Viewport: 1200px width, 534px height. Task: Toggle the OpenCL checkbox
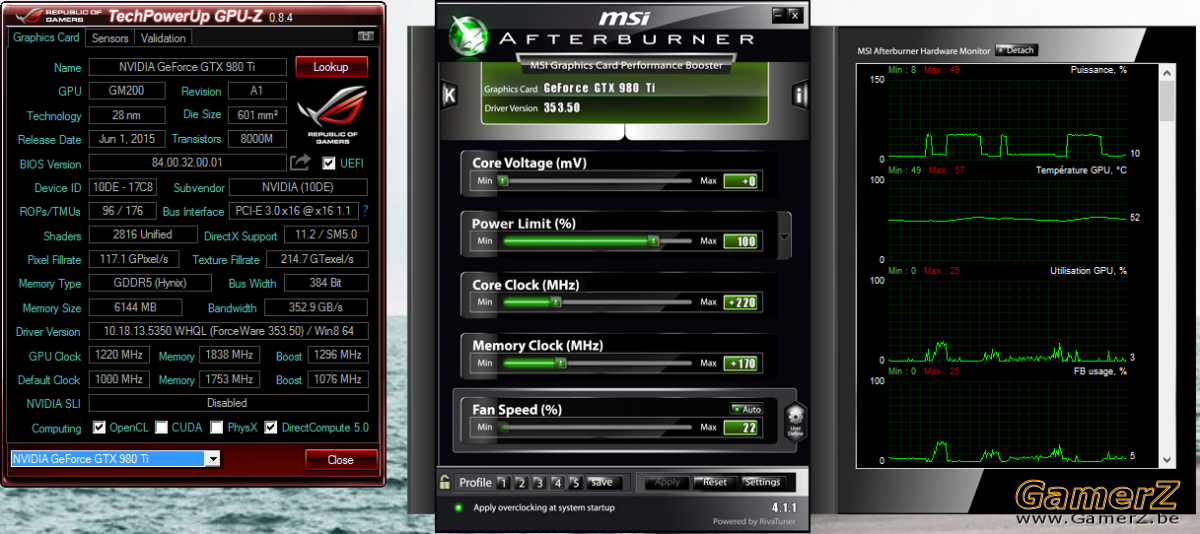[x=99, y=427]
